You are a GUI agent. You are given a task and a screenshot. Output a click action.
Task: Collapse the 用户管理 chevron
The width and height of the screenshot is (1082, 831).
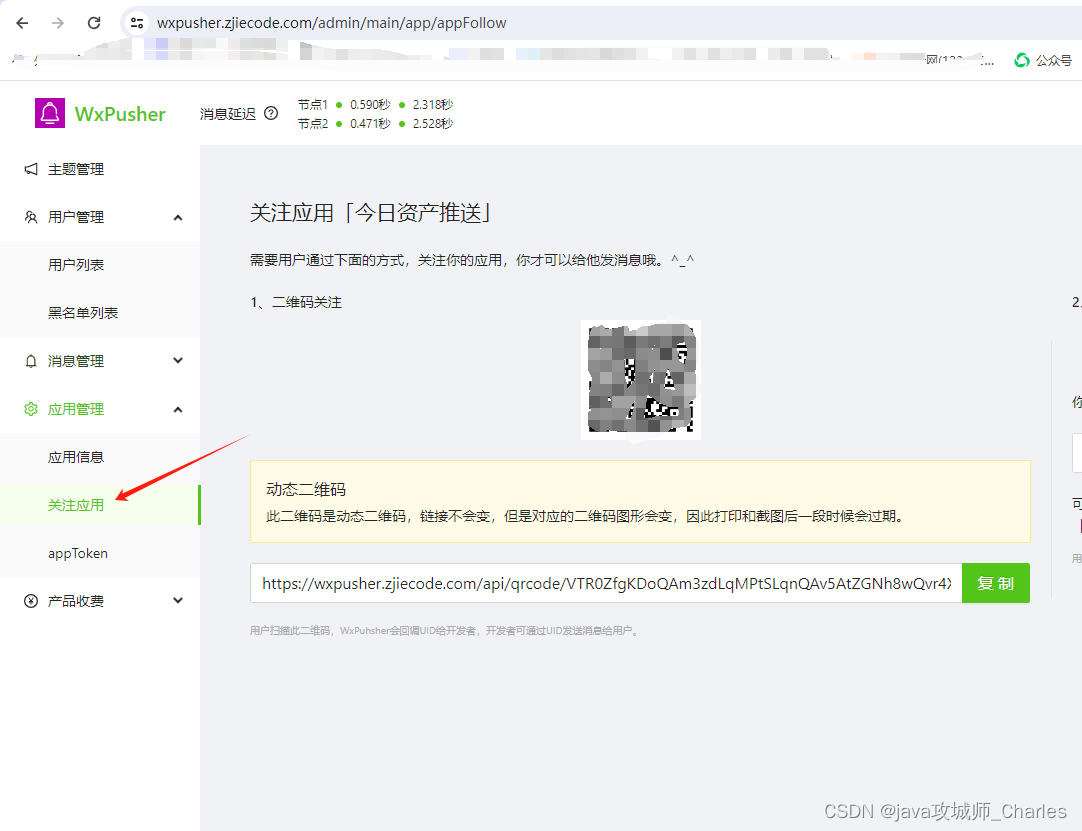click(178, 217)
